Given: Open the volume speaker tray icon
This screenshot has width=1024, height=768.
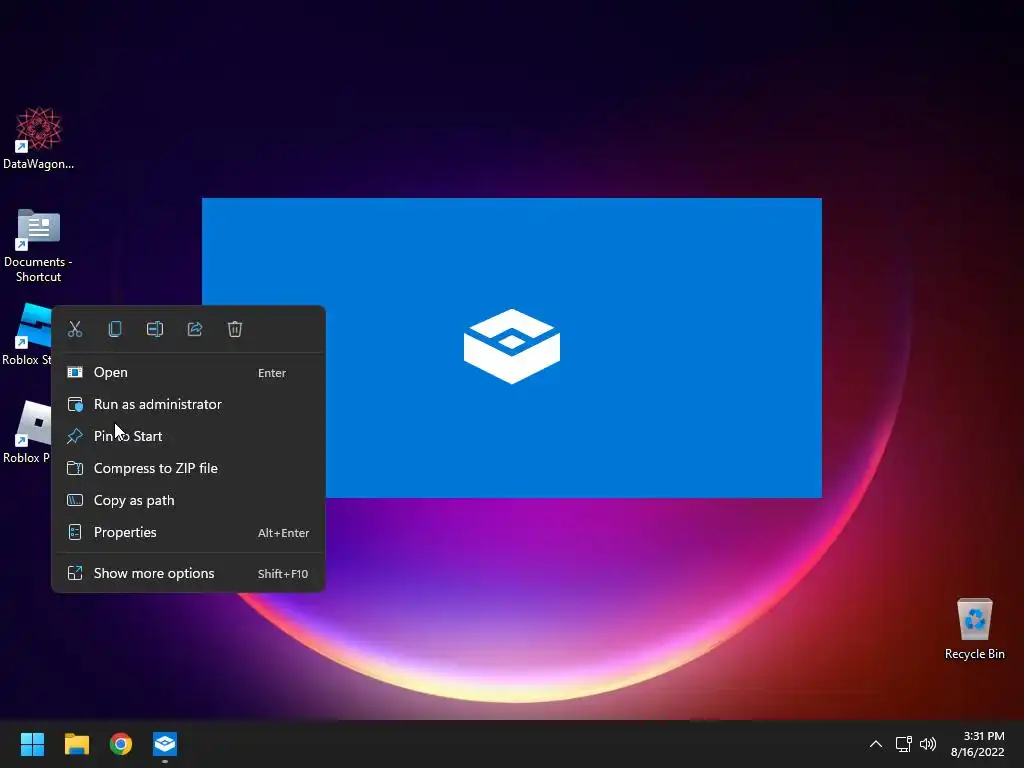Looking at the screenshot, I should 928,744.
